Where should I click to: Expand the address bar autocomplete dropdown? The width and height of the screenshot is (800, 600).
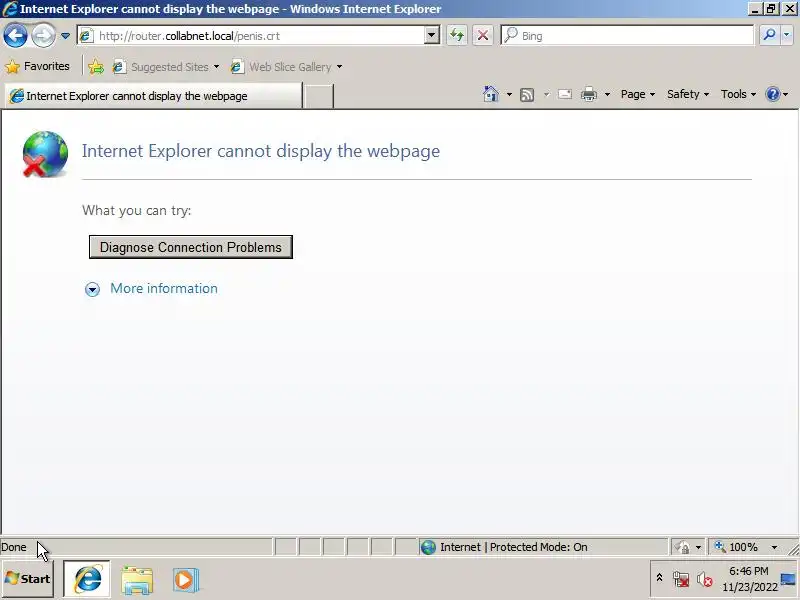pyautogui.click(x=432, y=36)
